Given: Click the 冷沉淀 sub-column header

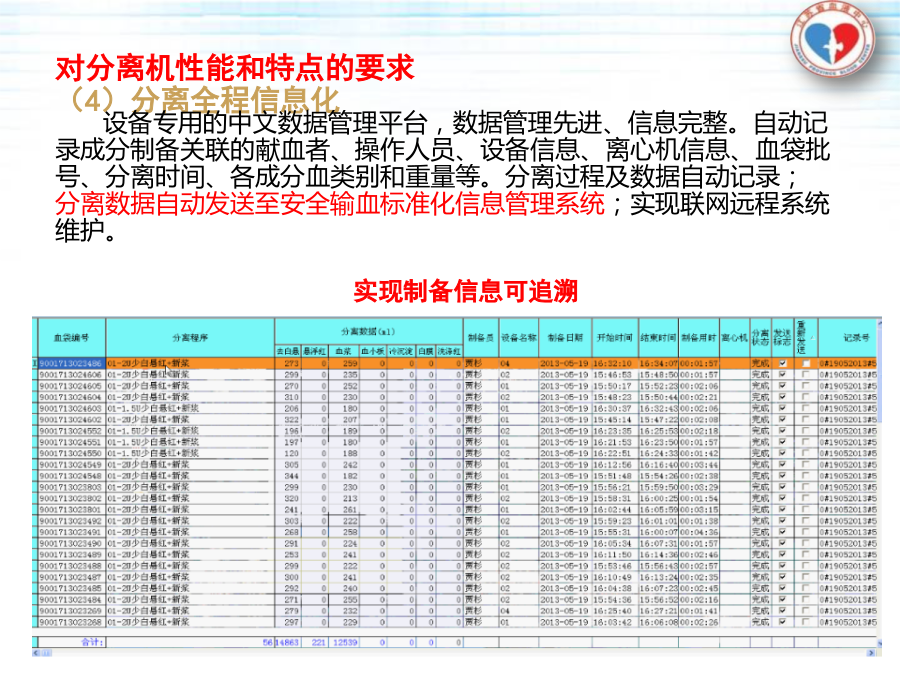Looking at the screenshot, I should [x=401, y=351].
